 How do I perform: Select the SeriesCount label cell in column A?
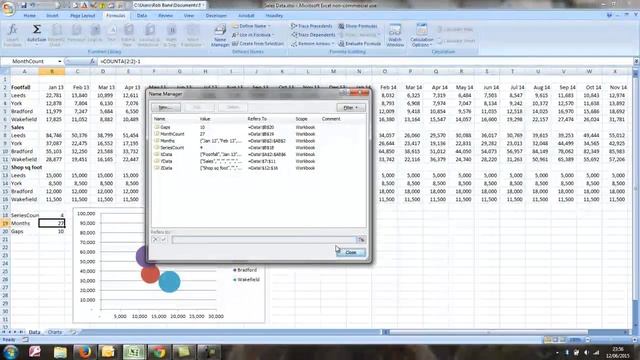pyautogui.click(x=24, y=215)
